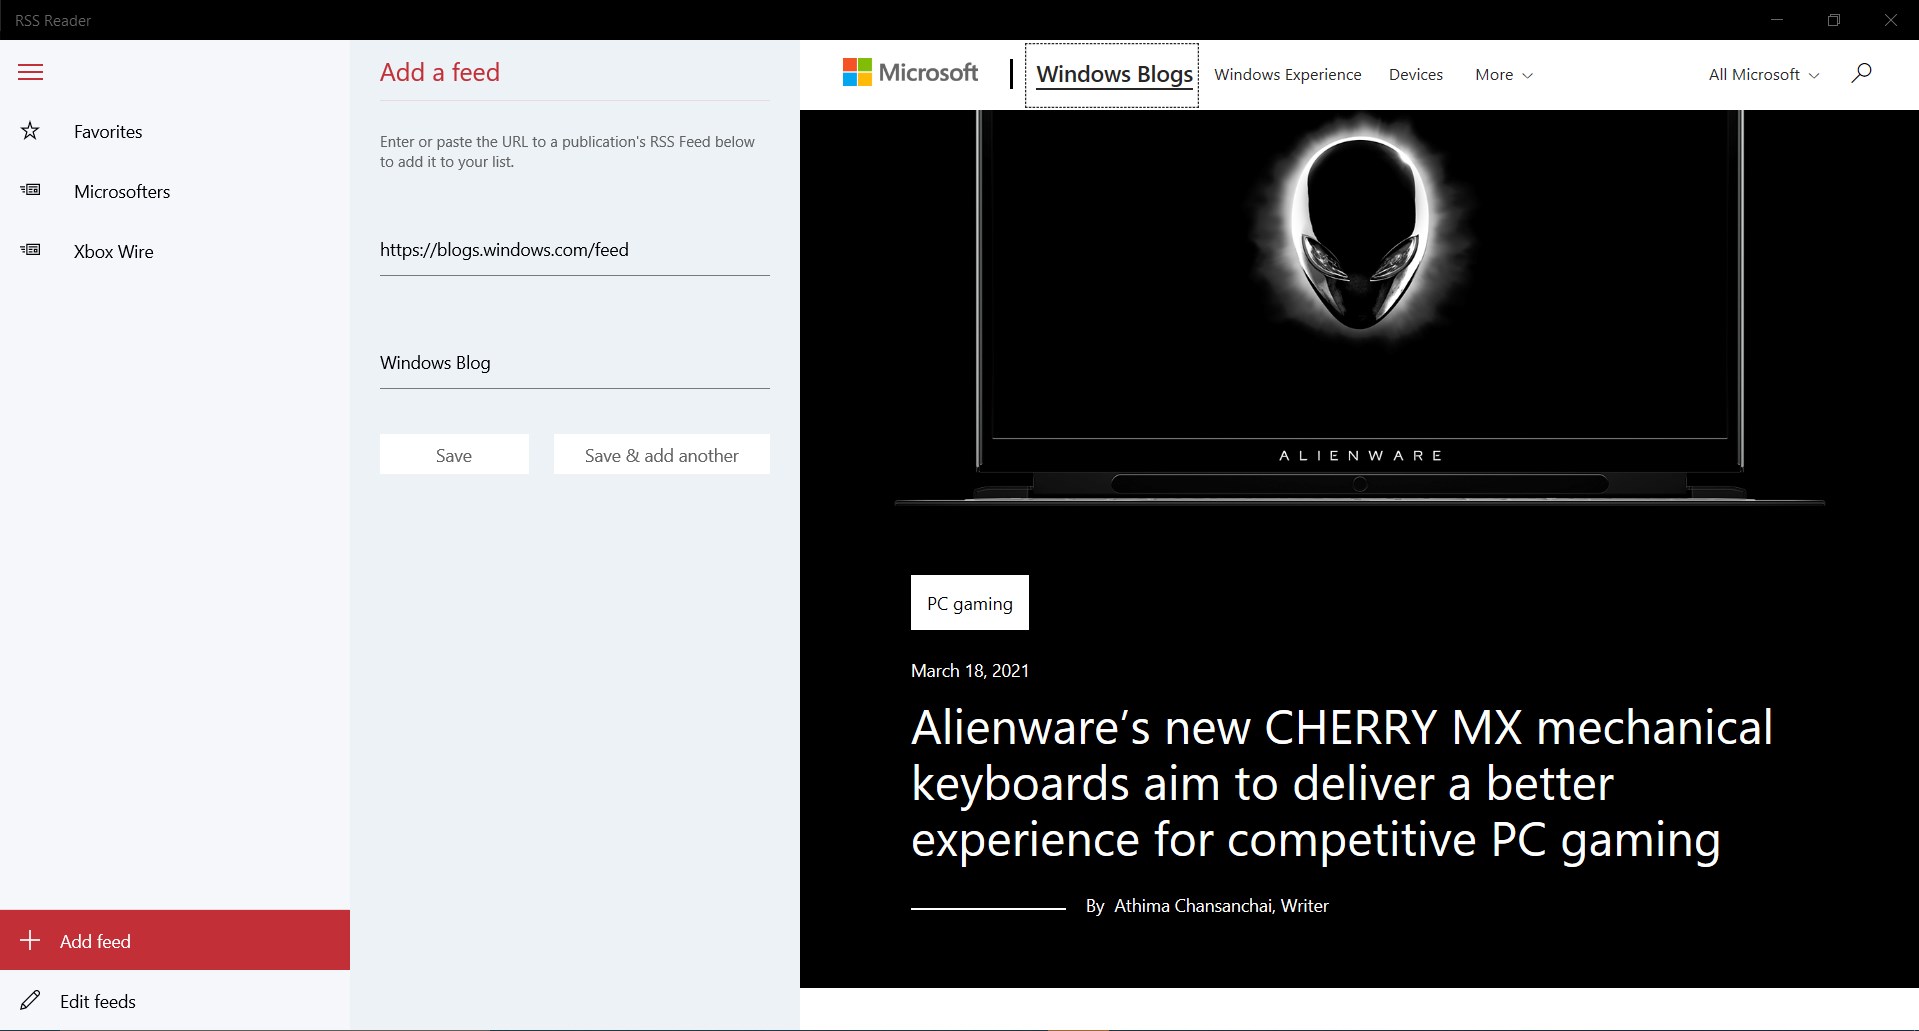Screen dimensions: 1919x1031
Task: Open the Favorites list
Action: point(175,131)
